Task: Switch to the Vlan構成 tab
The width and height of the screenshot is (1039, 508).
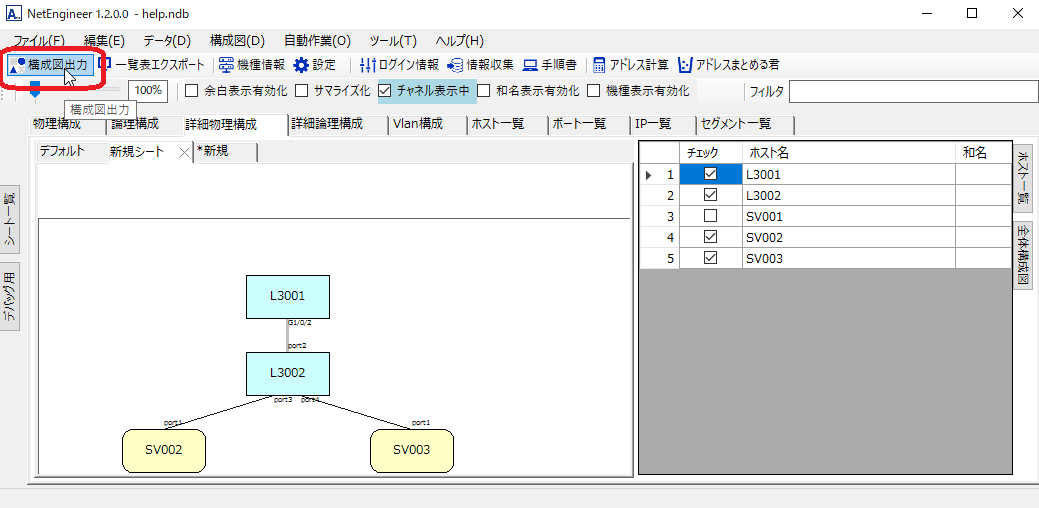Action: coord(425,124)
